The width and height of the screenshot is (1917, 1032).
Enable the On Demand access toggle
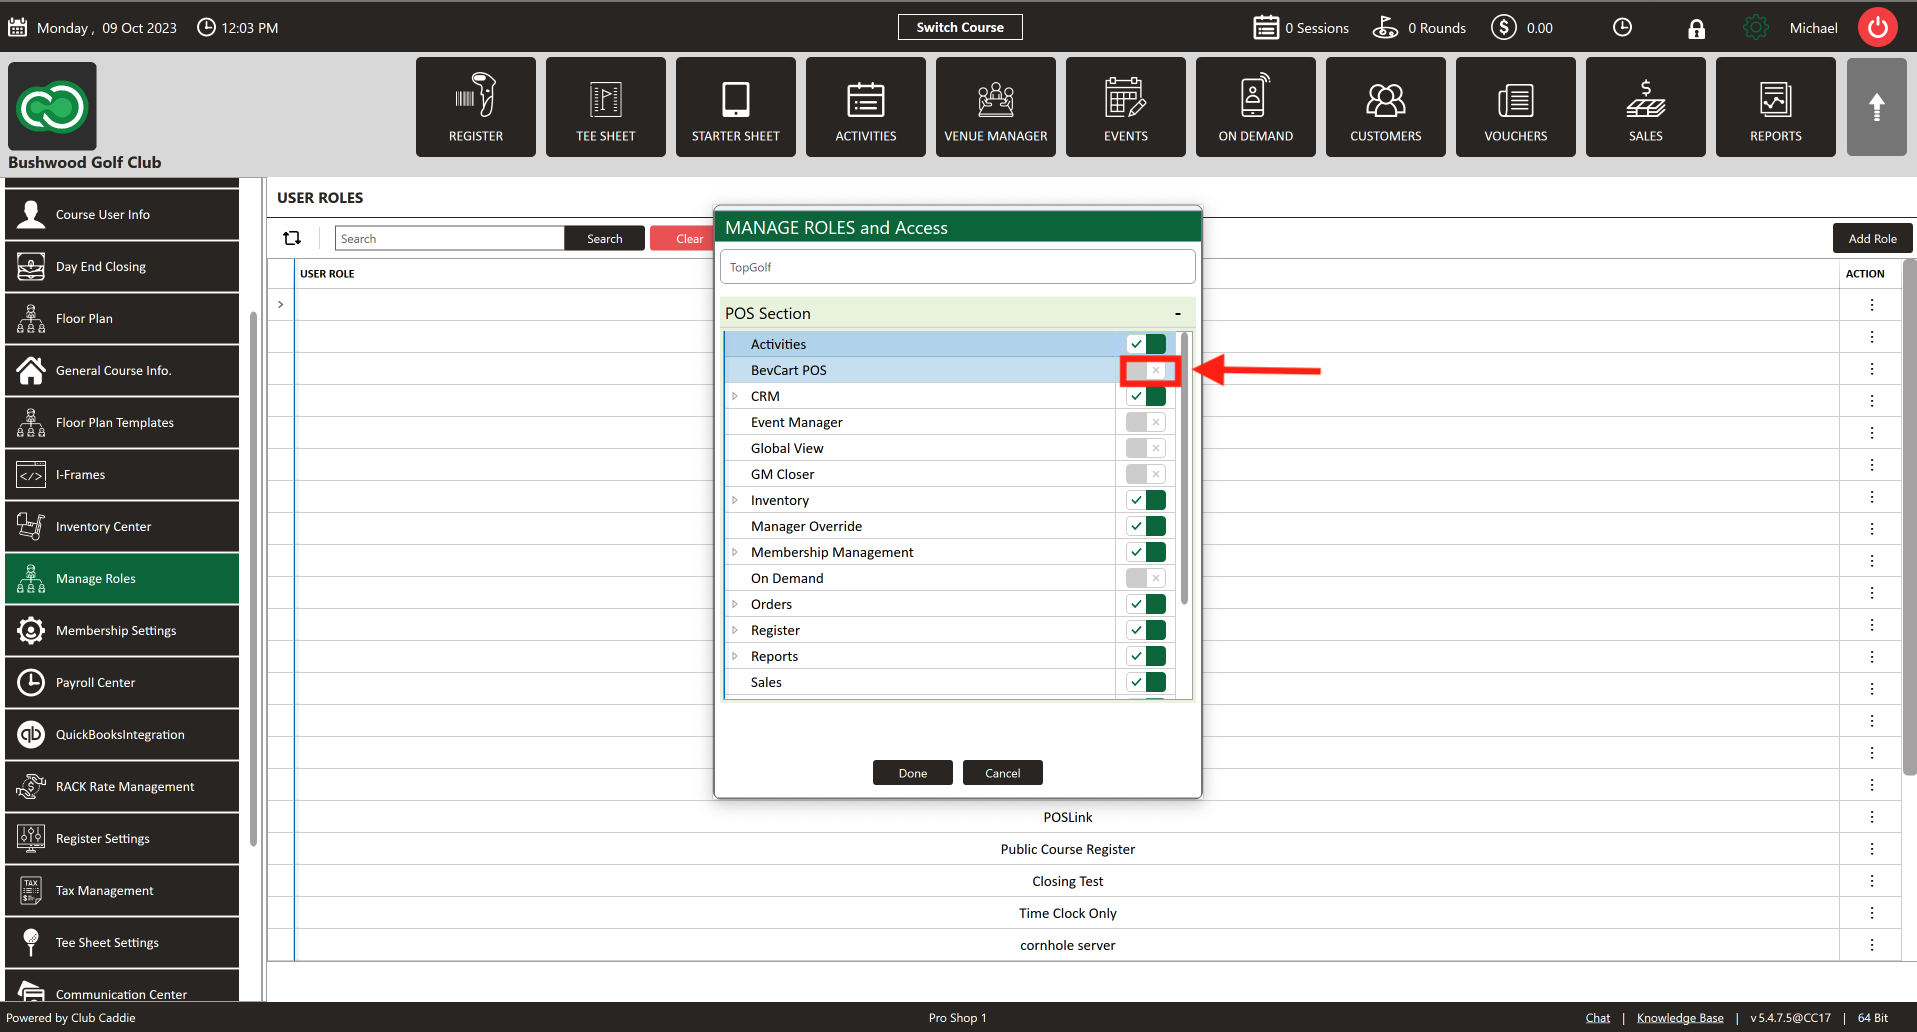point(1146,578)
